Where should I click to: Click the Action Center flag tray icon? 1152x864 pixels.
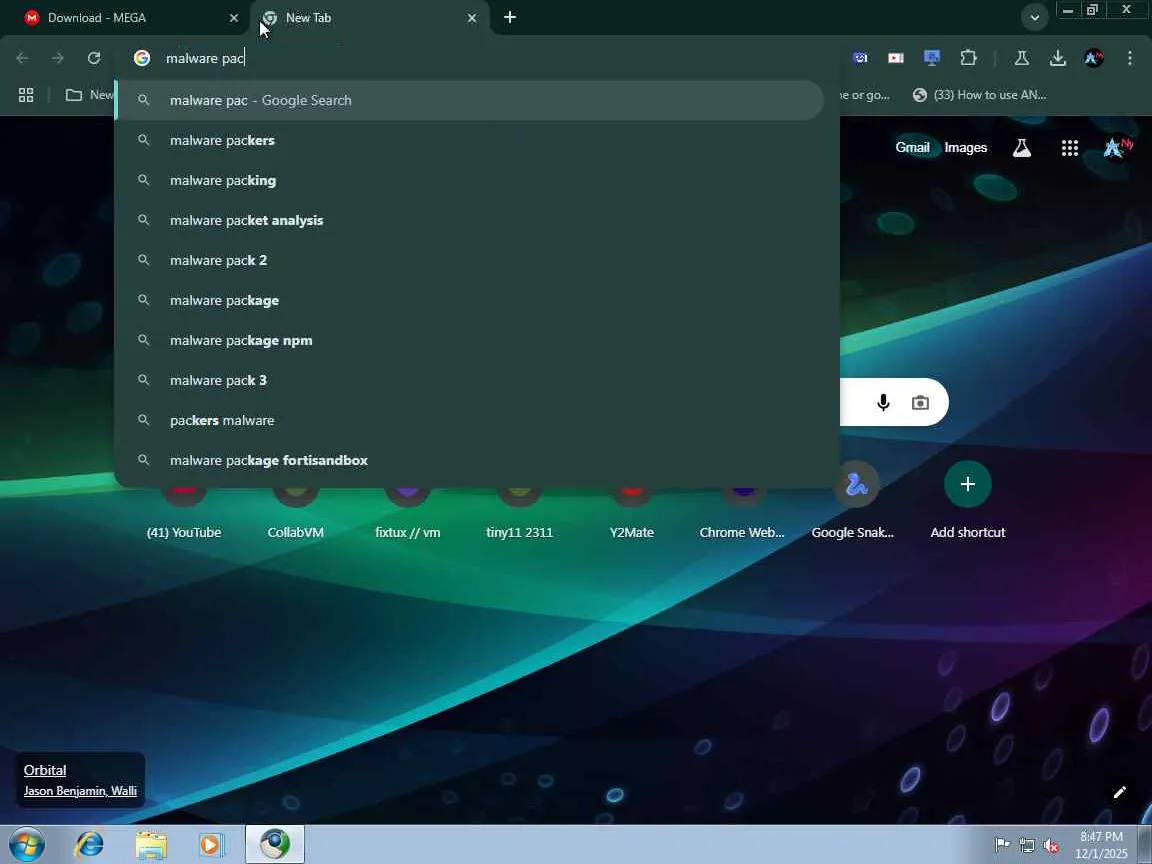coord(1002,846)
